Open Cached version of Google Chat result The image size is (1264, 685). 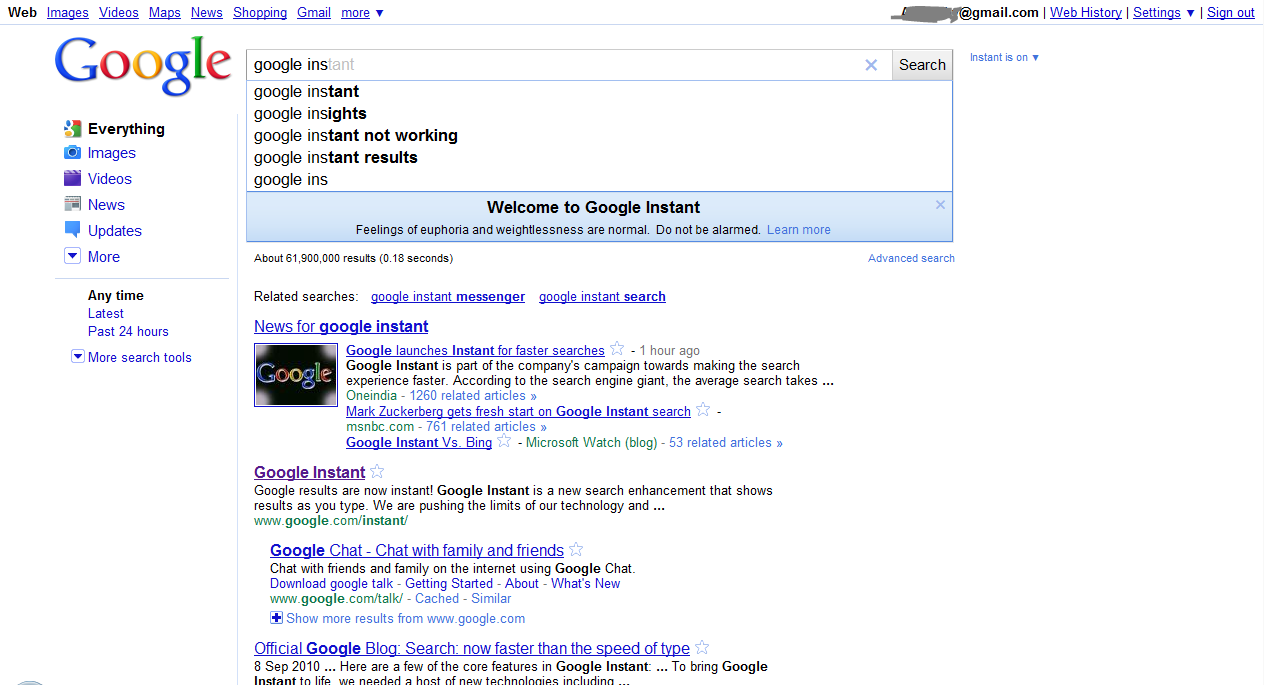pyautogui.click(x=437, y=599)
